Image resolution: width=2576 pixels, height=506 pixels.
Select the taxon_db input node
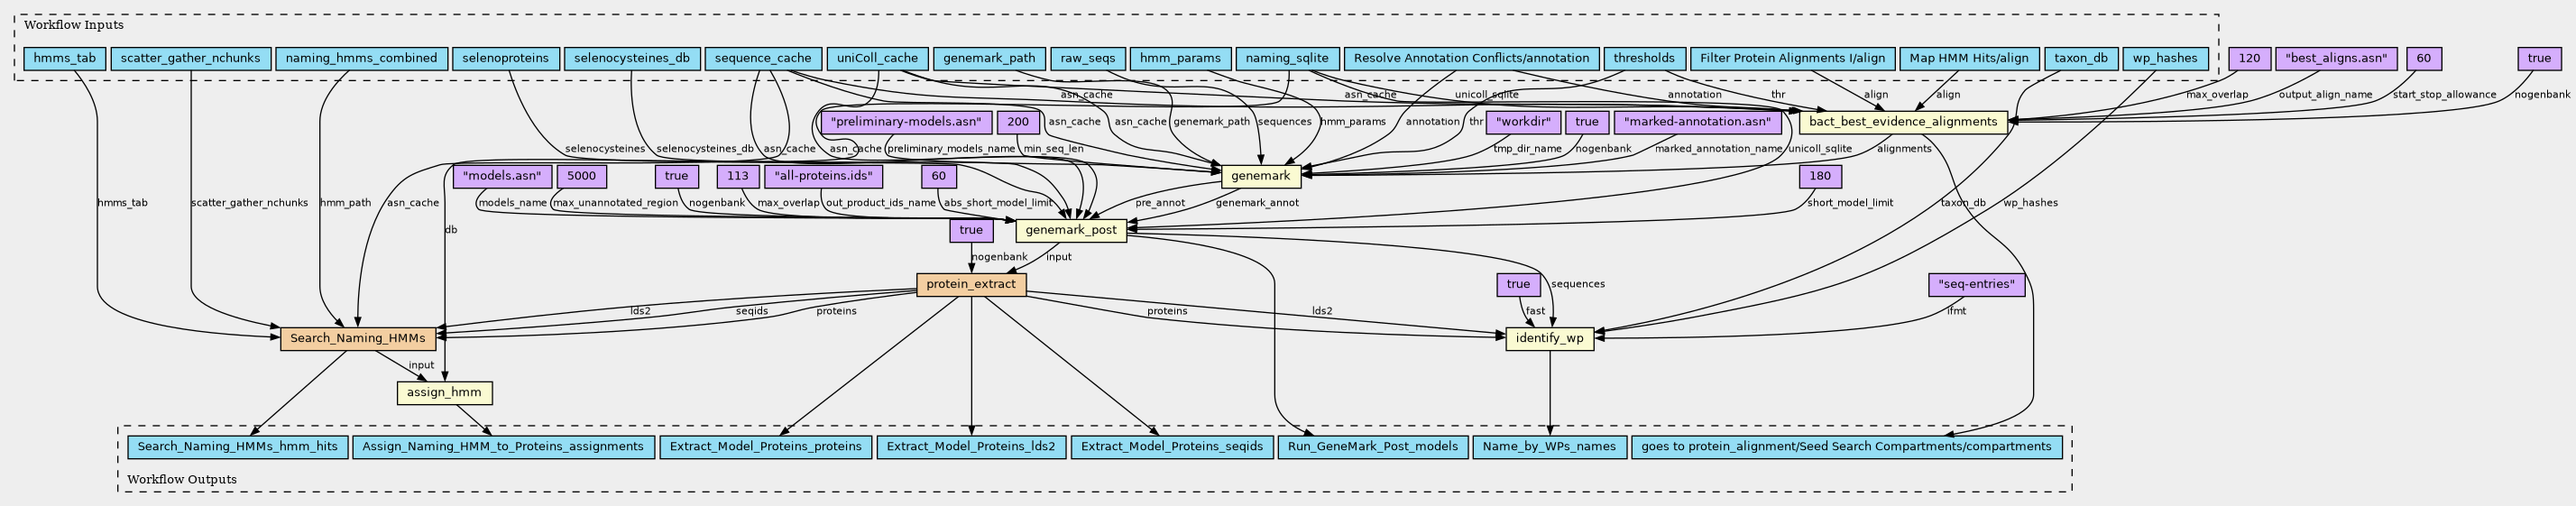[2079, 59]
